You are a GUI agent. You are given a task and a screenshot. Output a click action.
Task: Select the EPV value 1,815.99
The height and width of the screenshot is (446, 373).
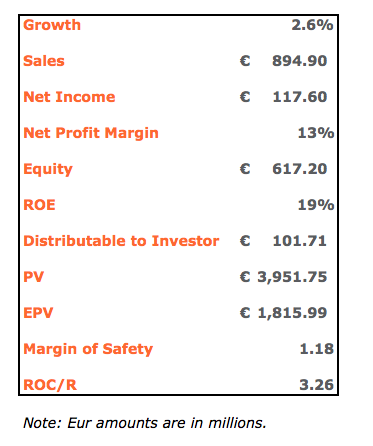click(x=292, y=313)
